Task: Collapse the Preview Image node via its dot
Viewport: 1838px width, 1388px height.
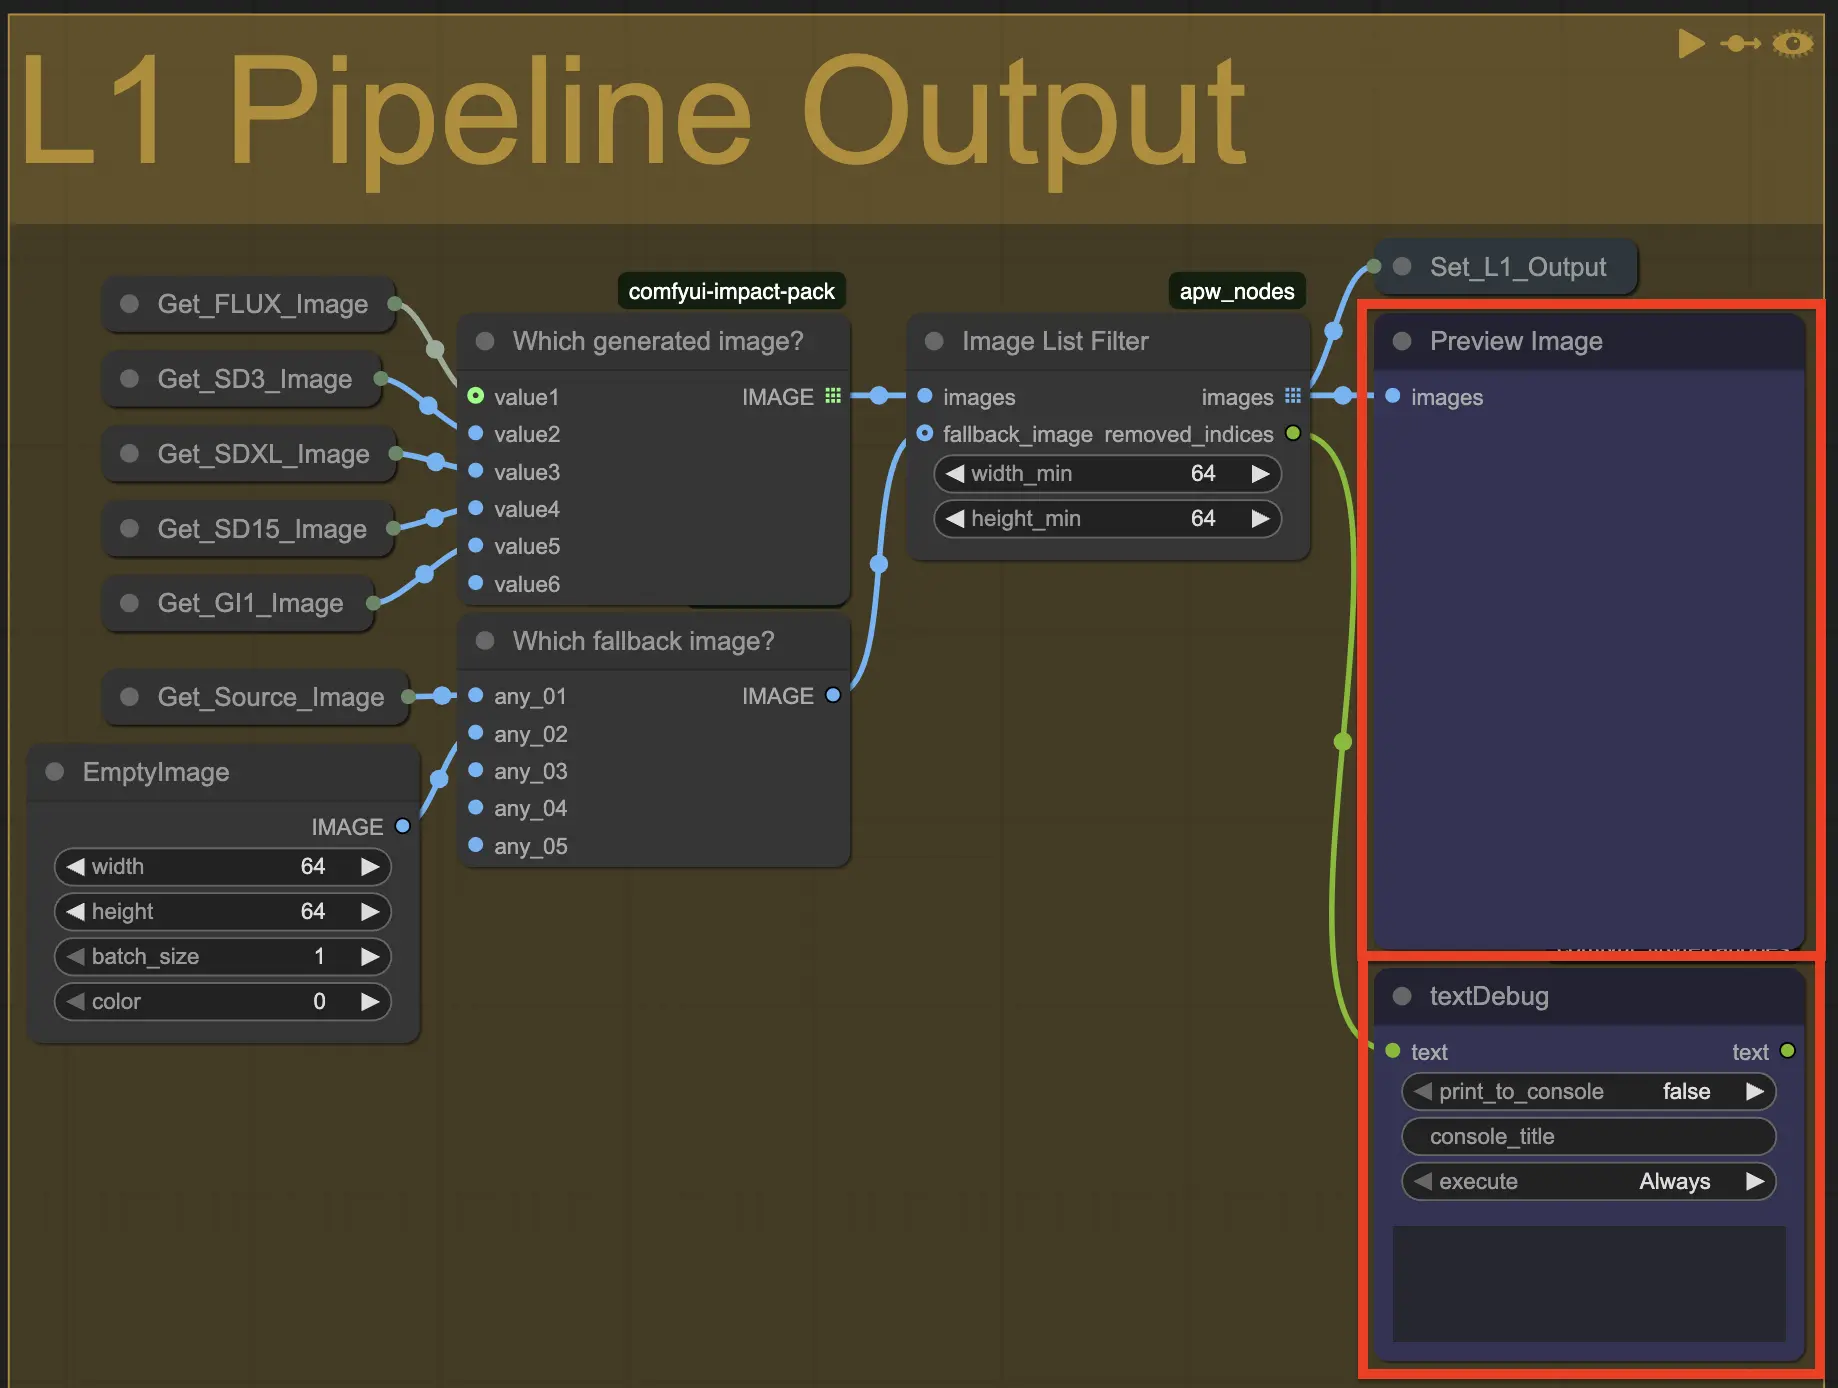Action: tap(1402, 341)
